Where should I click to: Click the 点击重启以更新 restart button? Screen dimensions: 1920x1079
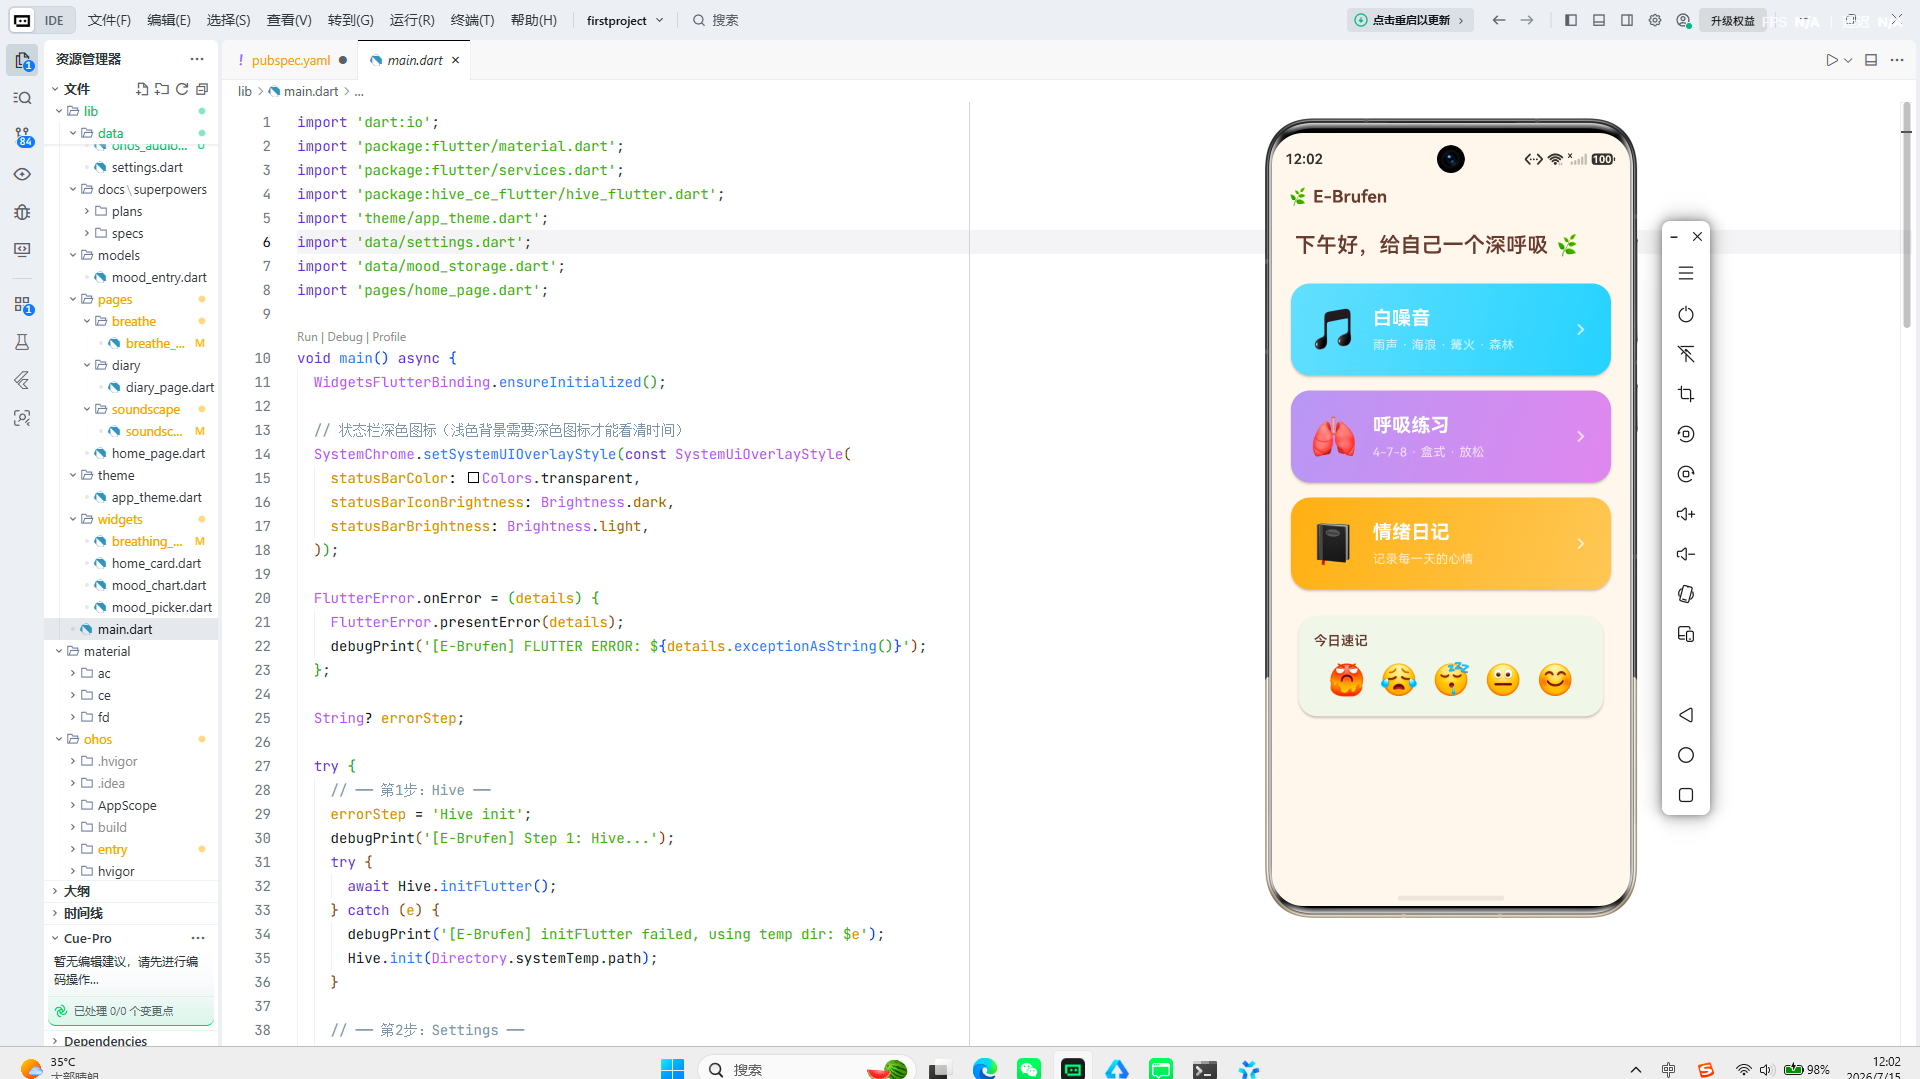coord(1409,20)
